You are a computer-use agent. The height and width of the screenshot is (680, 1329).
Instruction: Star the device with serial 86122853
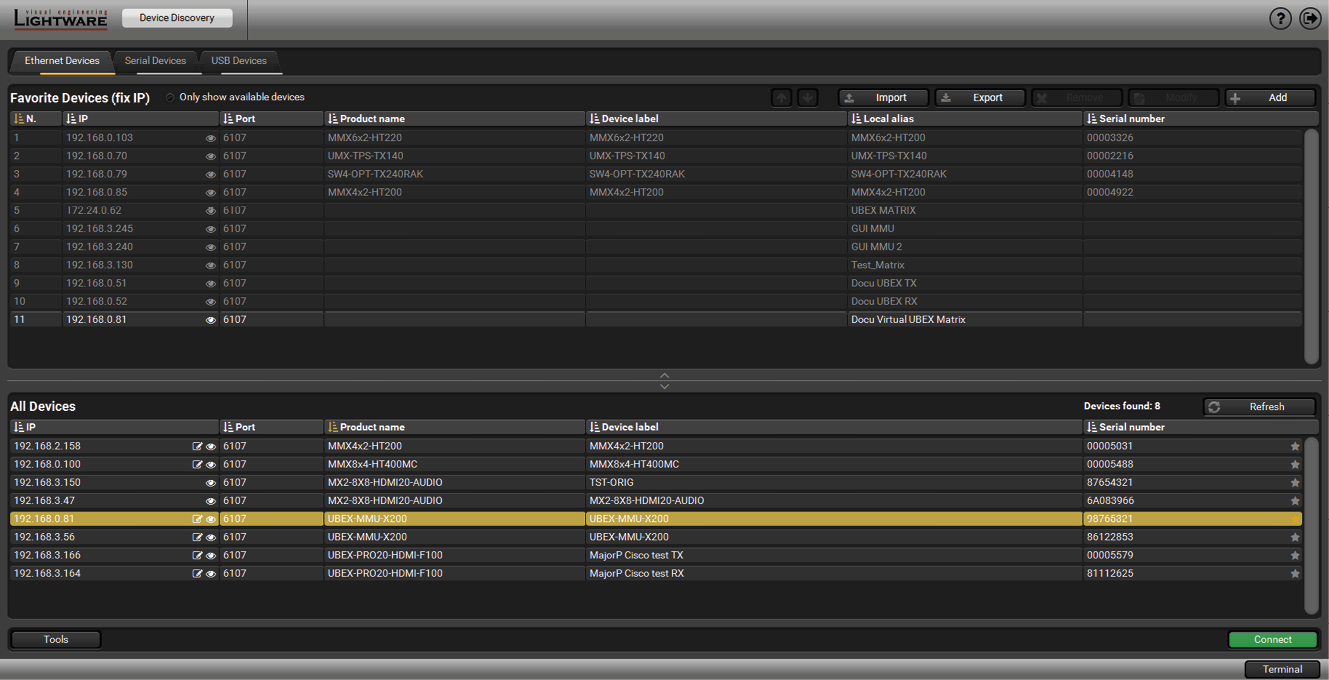[x=1295, y=537]
